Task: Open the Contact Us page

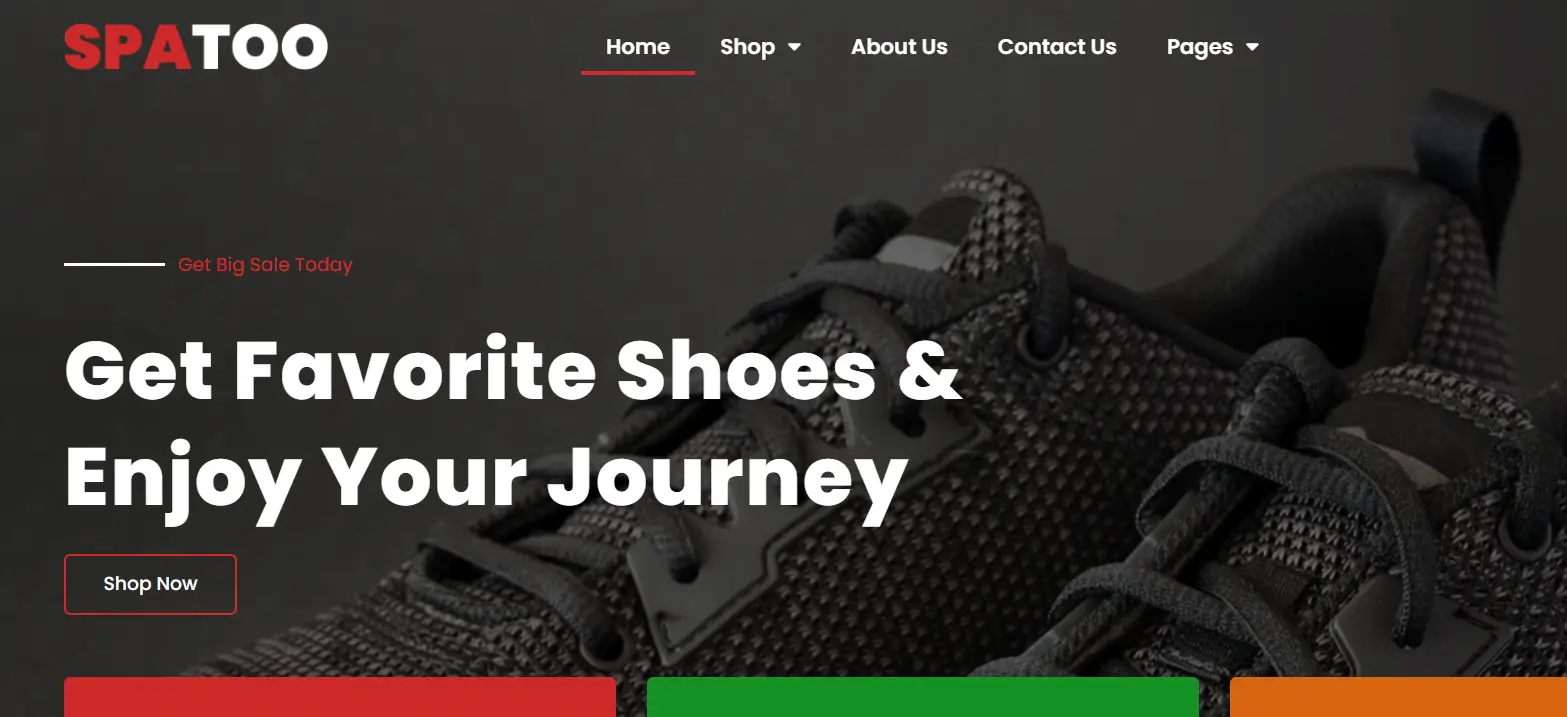Action: coord(1057,47)
